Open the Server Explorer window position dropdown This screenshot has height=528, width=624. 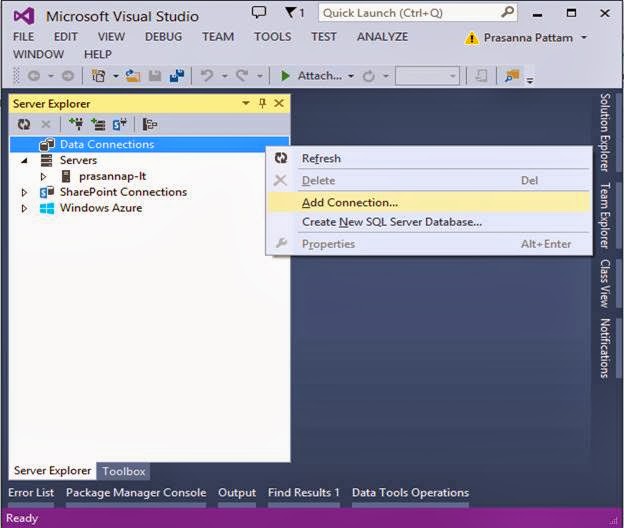pyautogui.click(x=246, y=103)
